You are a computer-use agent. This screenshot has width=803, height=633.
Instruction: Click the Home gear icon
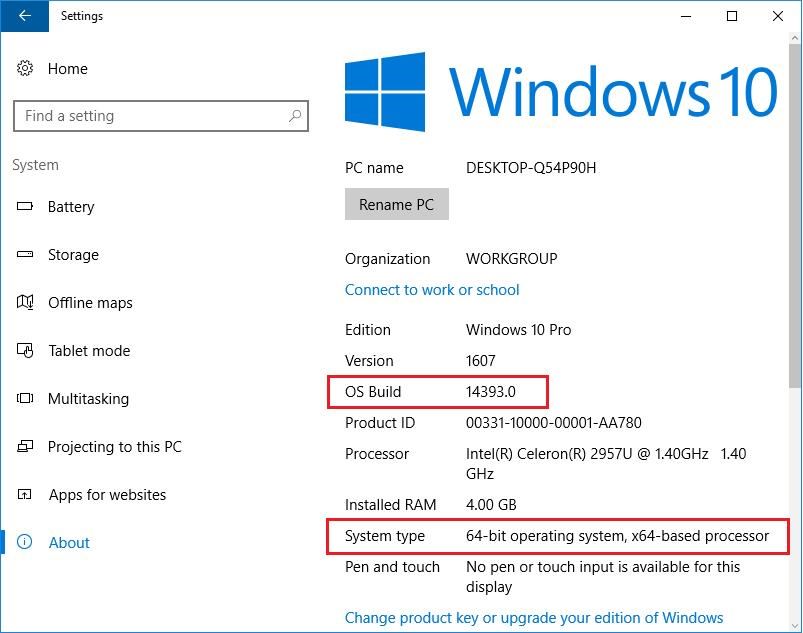pos(25,68)
